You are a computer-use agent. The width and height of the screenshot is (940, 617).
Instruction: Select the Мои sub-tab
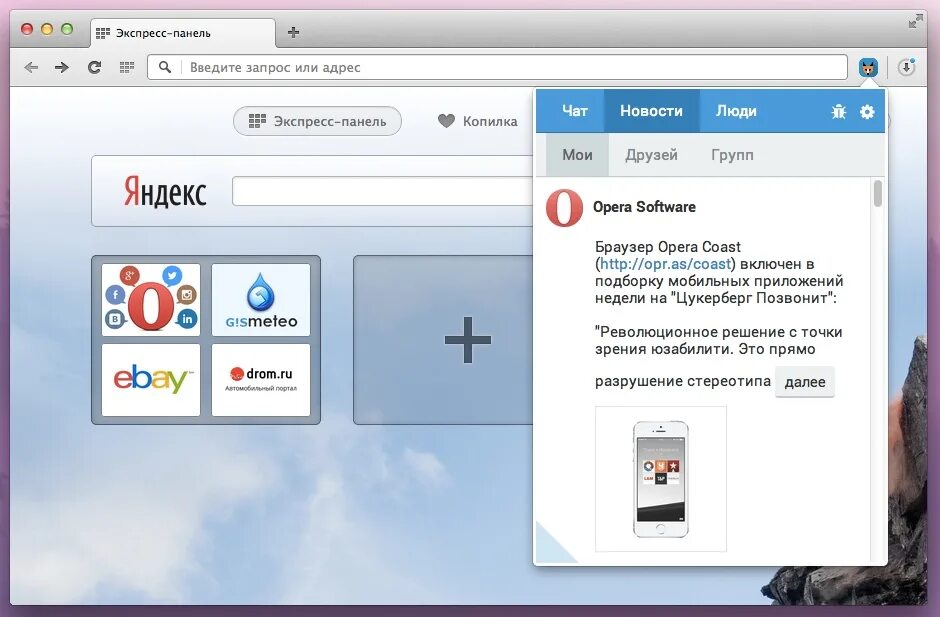coord(577,155)
